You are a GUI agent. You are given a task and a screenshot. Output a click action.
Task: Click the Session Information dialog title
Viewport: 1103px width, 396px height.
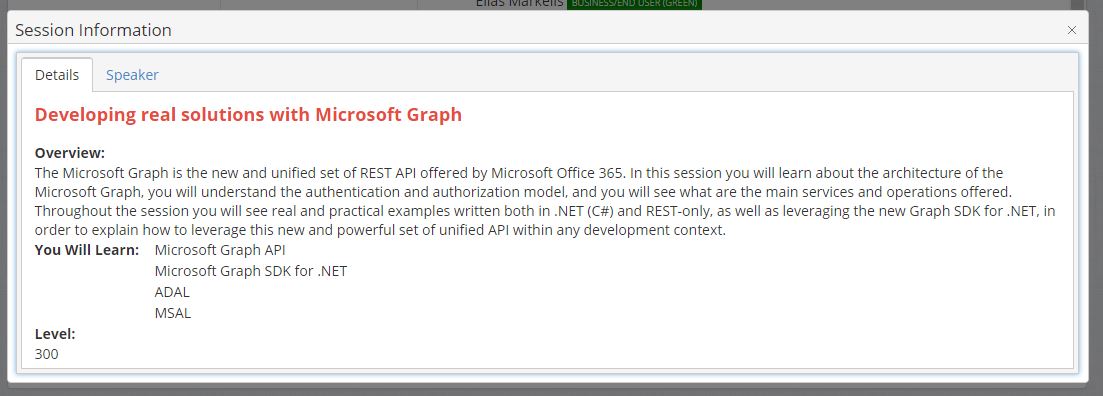[94, 30]
